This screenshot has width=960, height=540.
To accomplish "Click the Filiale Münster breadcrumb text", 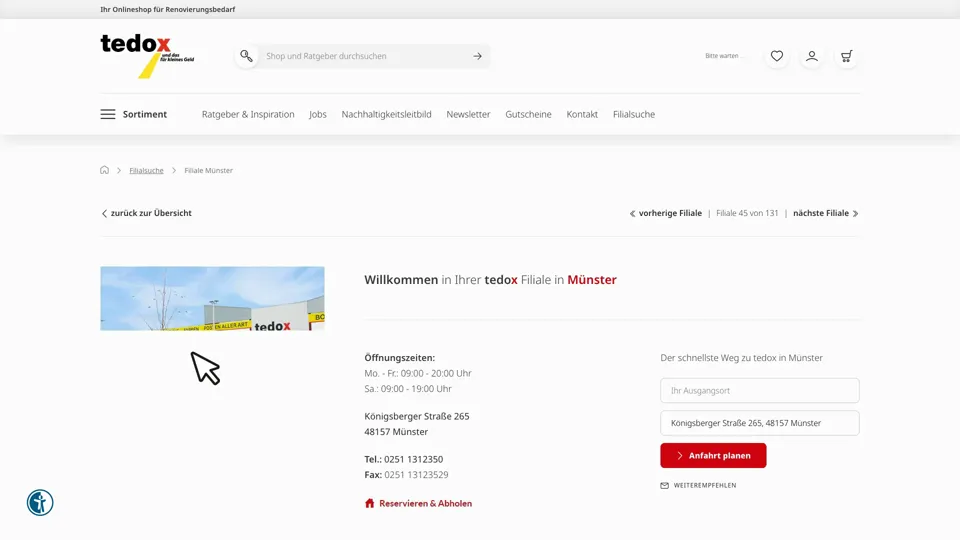I will coord(209,170).
